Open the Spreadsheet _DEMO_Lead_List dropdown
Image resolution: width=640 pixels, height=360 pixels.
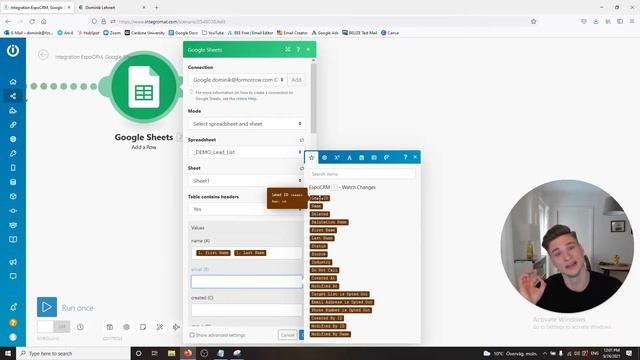pyautogui.click(x=247, y=152)
